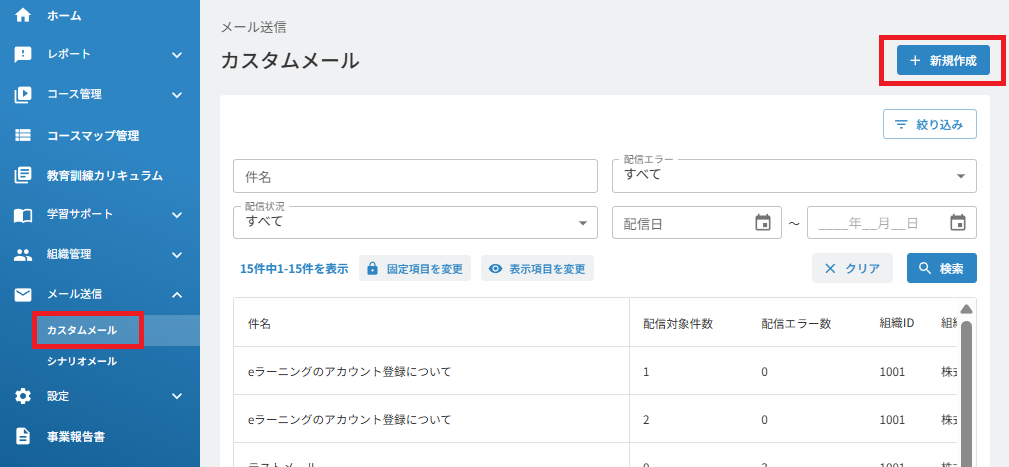Click the 検索 button
The image size is (1009, 467).
942,269
